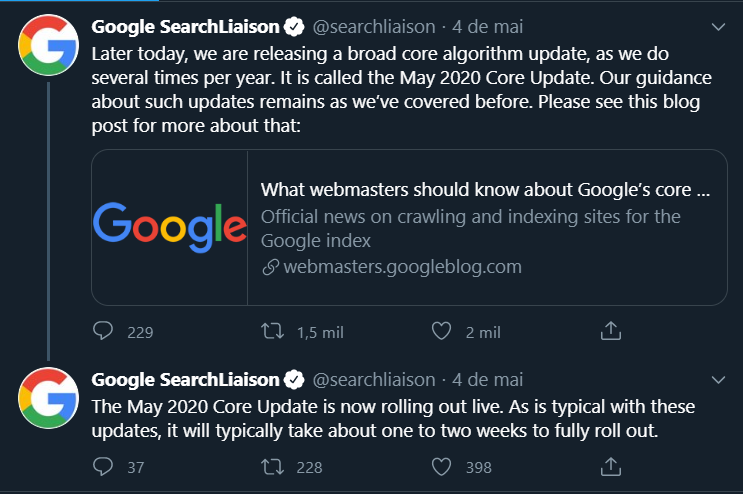Viewport: 743px width, 496px height.
Task: Like the tweet with 398 likes
Action: point(441,466)
